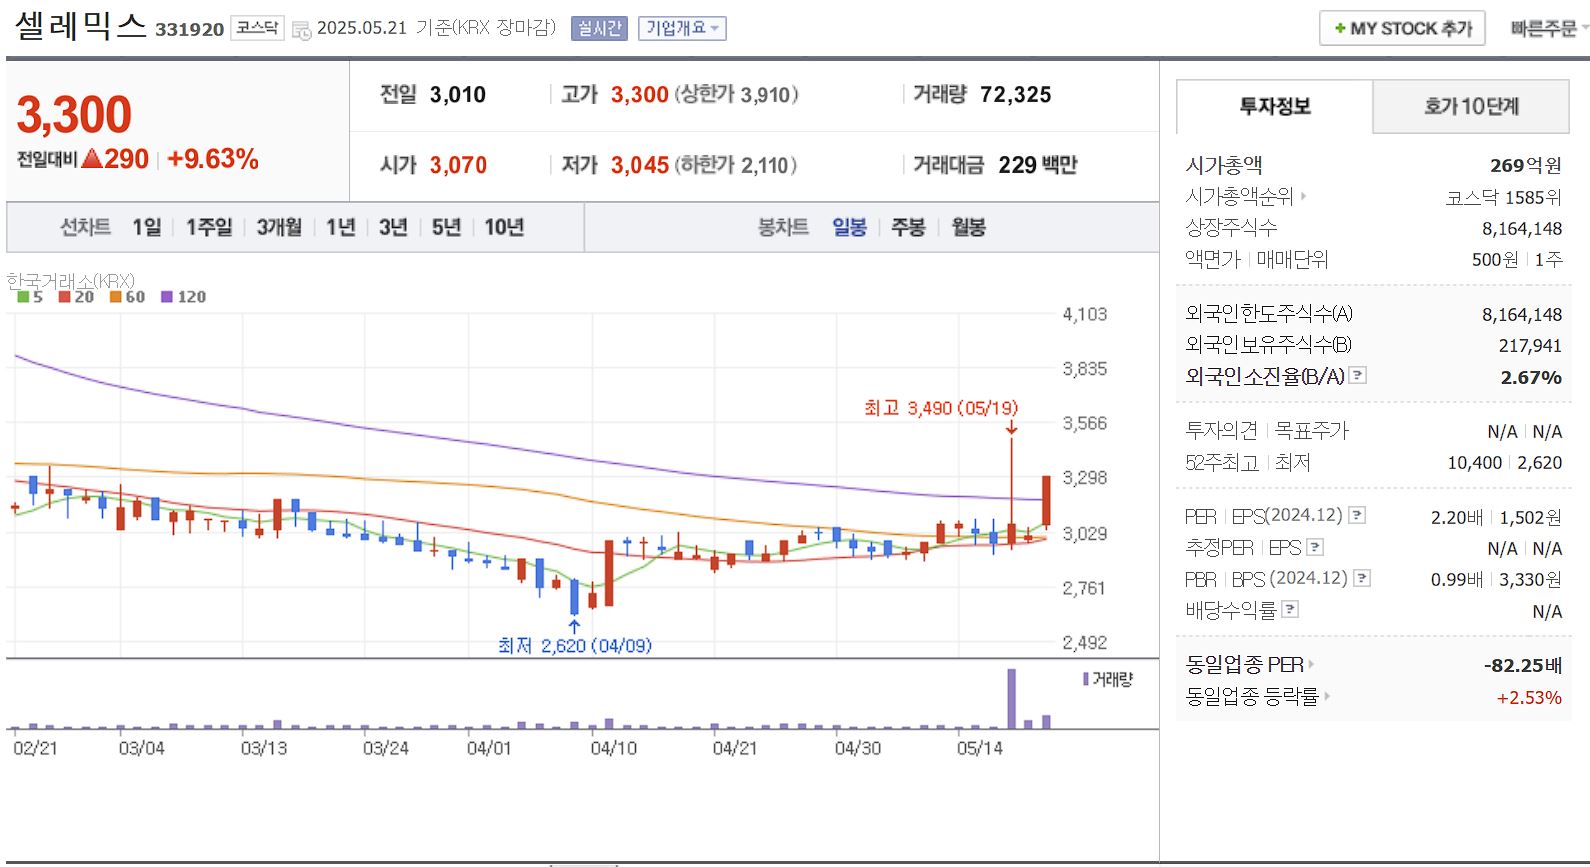Image resolution: width=1590 pixels, height=867 pixels.
Task: Select the 일봉 candle chart
Action: point(849,227)
